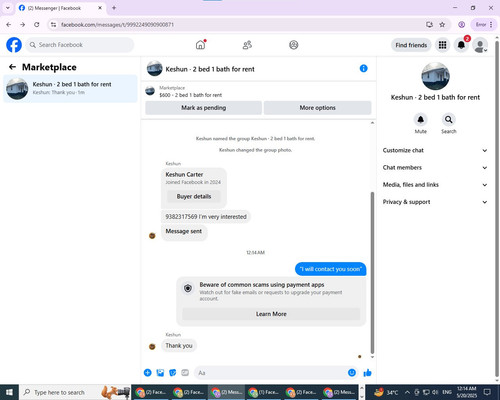The image size is (500, 400).
Task: Mute the conversation with bell icon
Action: (x=421, y=119)
